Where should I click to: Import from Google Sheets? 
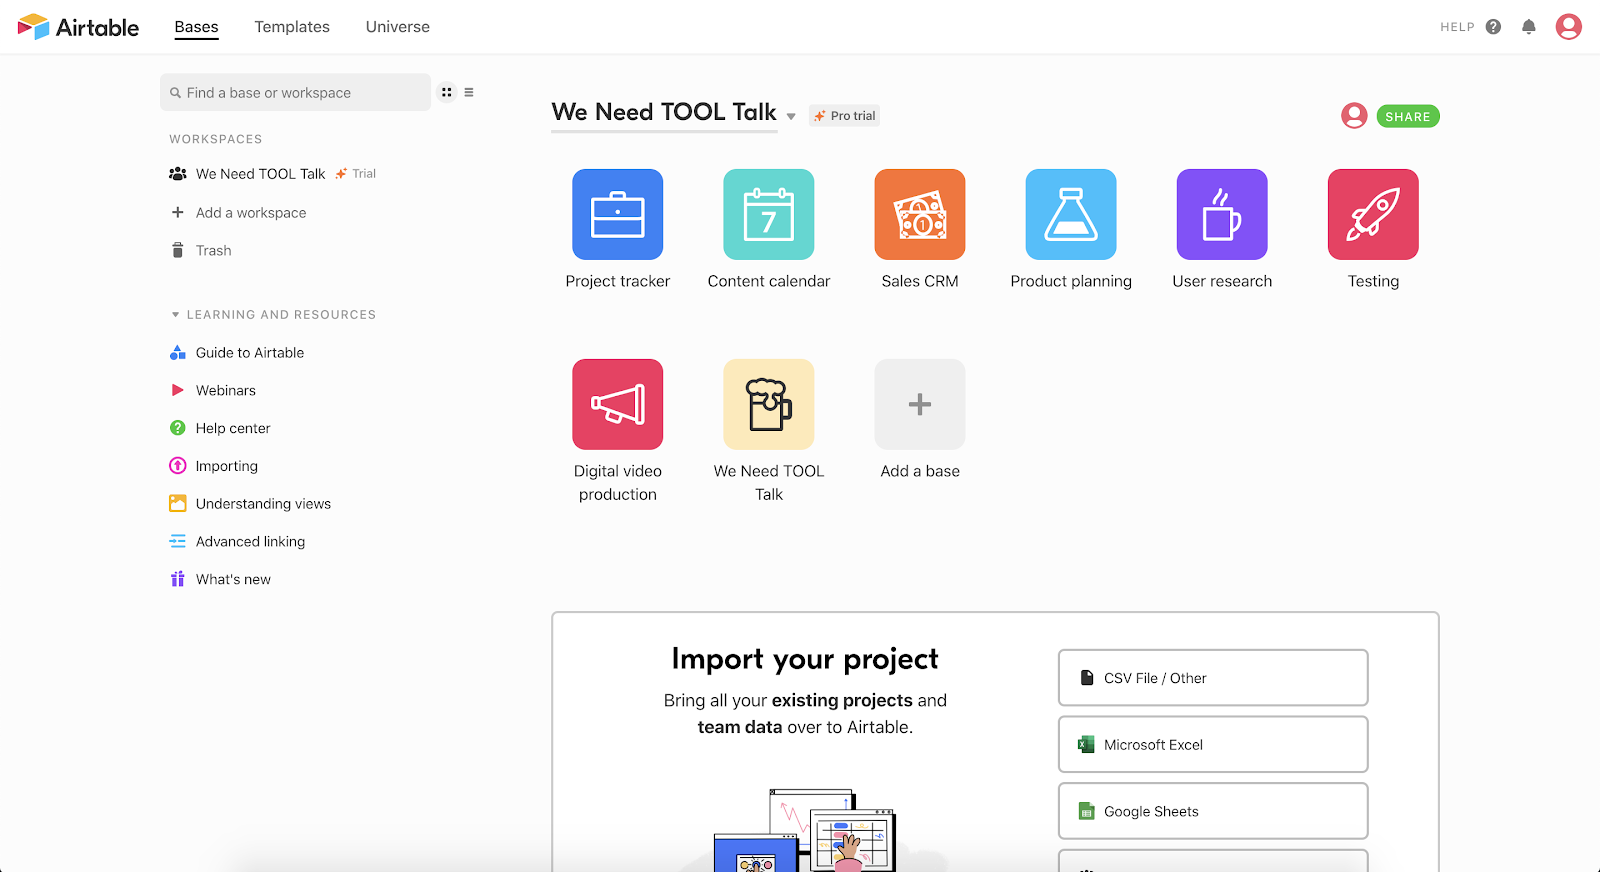coord(1213,811)
